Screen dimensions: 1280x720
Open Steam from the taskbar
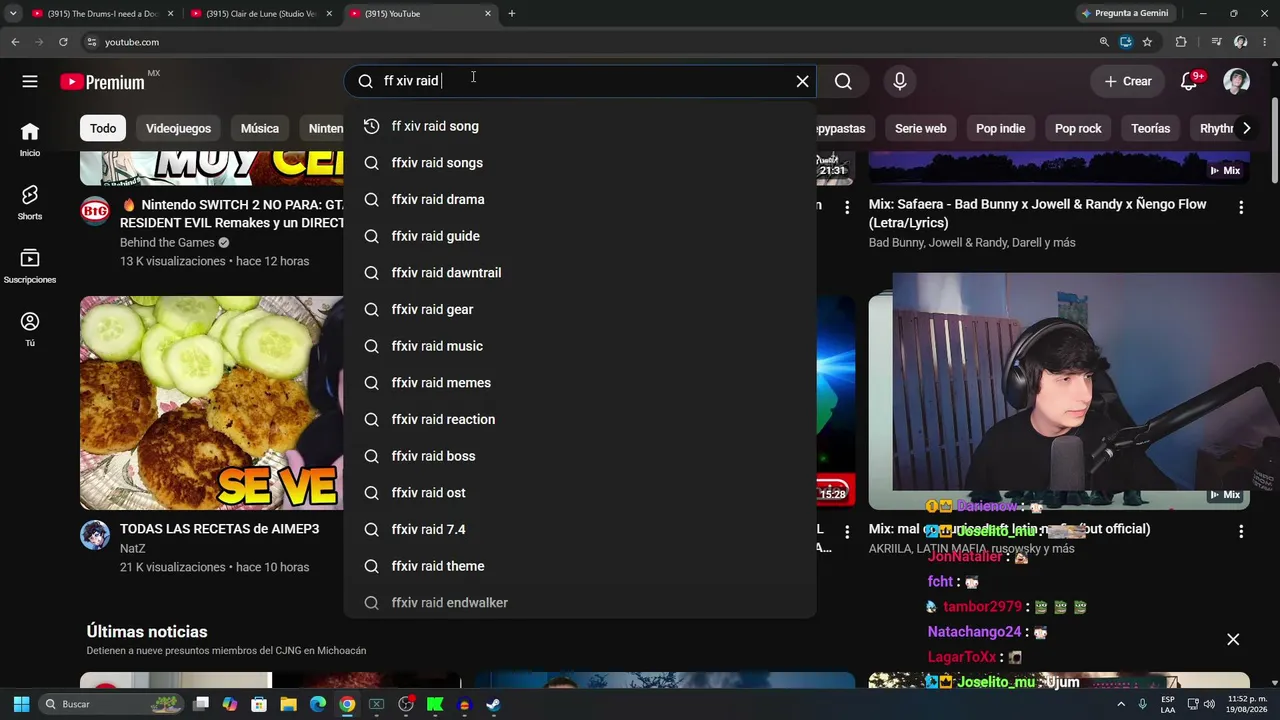[x=493, y=704]
